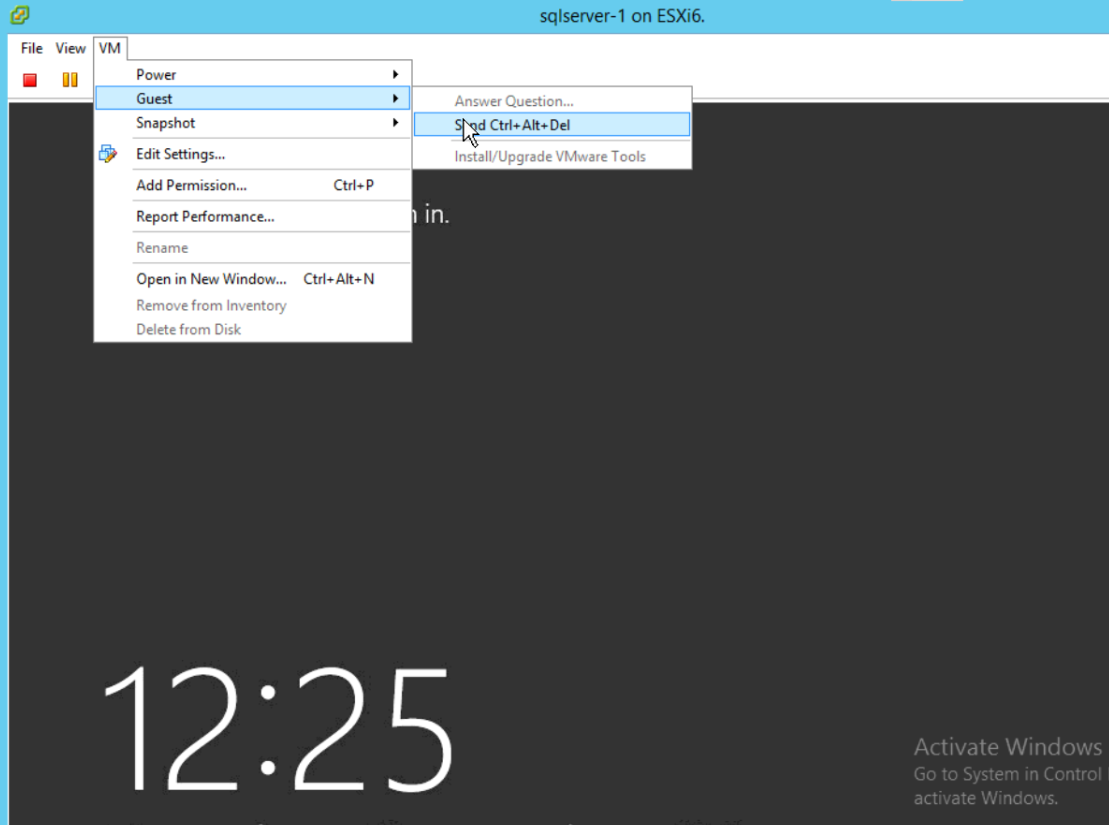Click the Activate Windows text
The width and height of the screenshot is (1109, 825).
click(x=1007, y=747)
